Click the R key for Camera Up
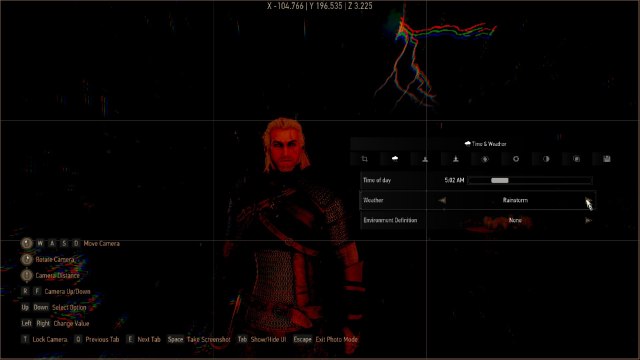The height and width of the screenshot is (360, 640). coord(25,291)
